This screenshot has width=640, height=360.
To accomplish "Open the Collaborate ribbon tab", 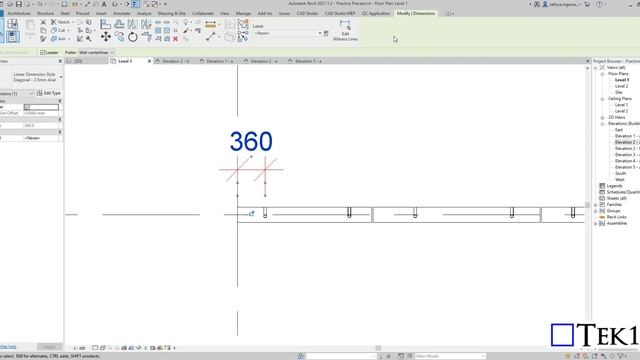I will point(202,13).
